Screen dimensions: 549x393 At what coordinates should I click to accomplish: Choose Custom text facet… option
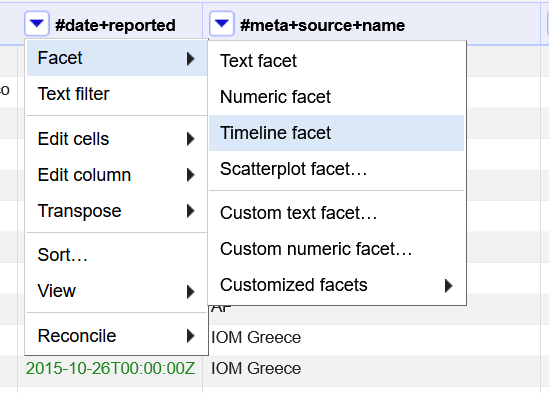(336, 213)
